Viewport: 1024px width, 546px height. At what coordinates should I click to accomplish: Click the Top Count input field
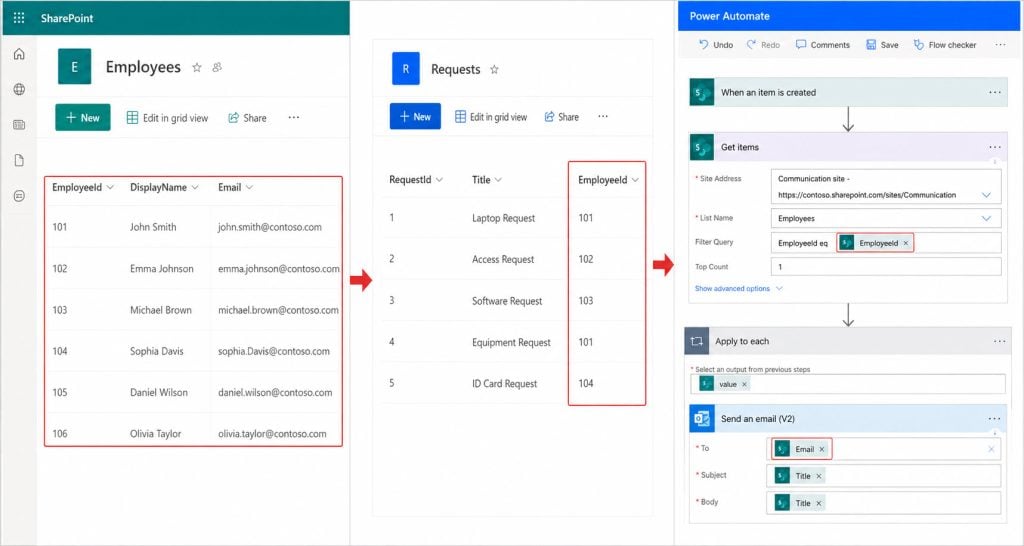point(886,266)
